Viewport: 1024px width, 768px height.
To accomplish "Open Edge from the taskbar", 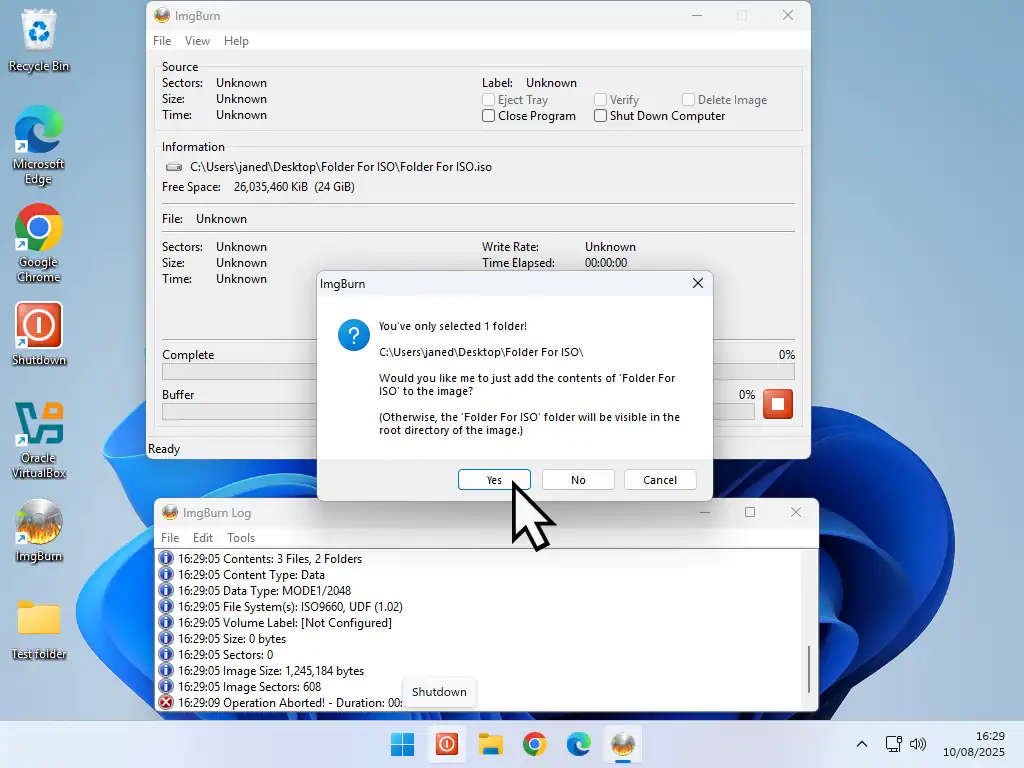I will 579,744.
